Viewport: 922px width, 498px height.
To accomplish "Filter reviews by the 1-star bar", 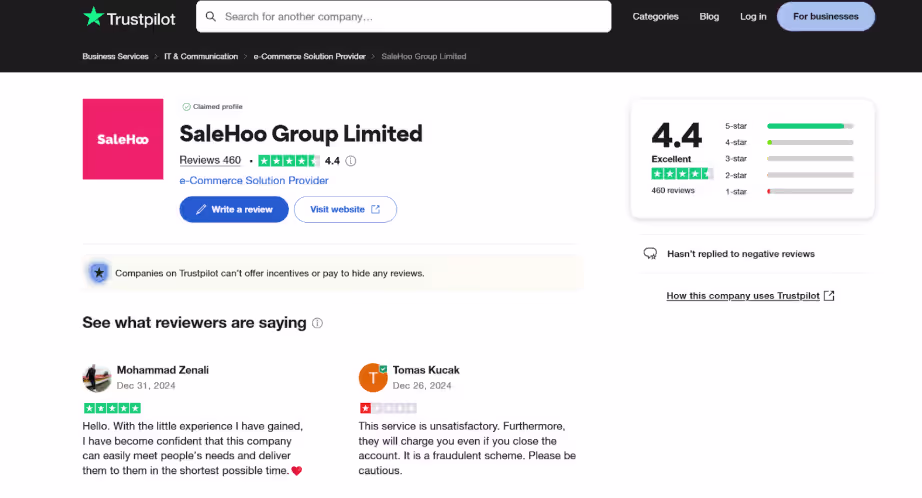I will [x=810, y=192].
